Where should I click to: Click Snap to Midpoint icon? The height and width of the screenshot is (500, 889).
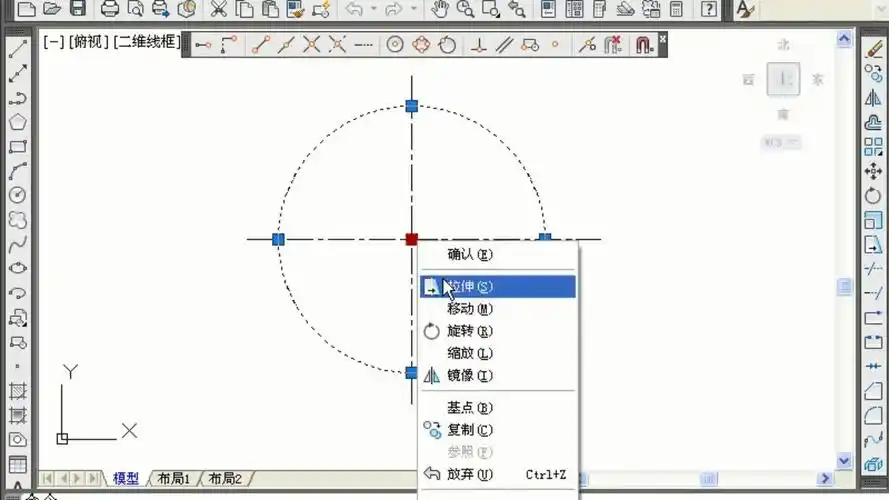[x=286, y=45]
